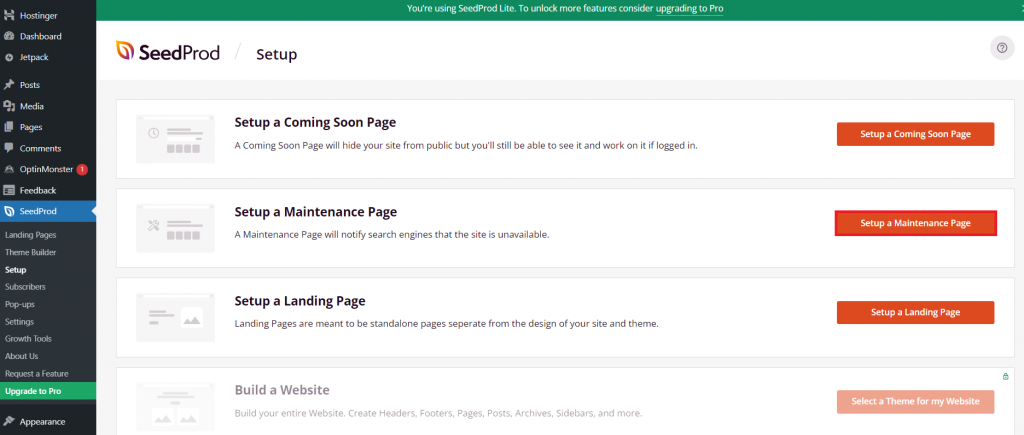Click the upgrading to Pro link
Viewport: 1024px width, 435px height.
tap(689, 8)
